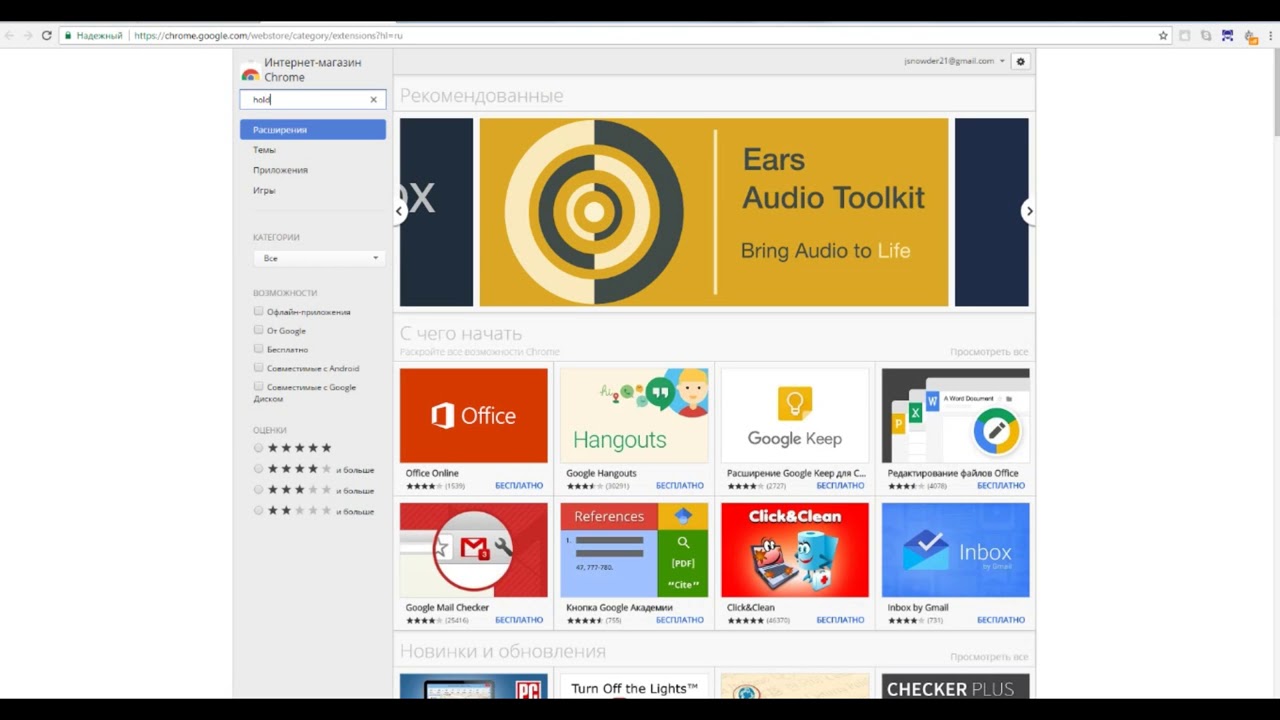Switch to the Темы section

point(264,150)
